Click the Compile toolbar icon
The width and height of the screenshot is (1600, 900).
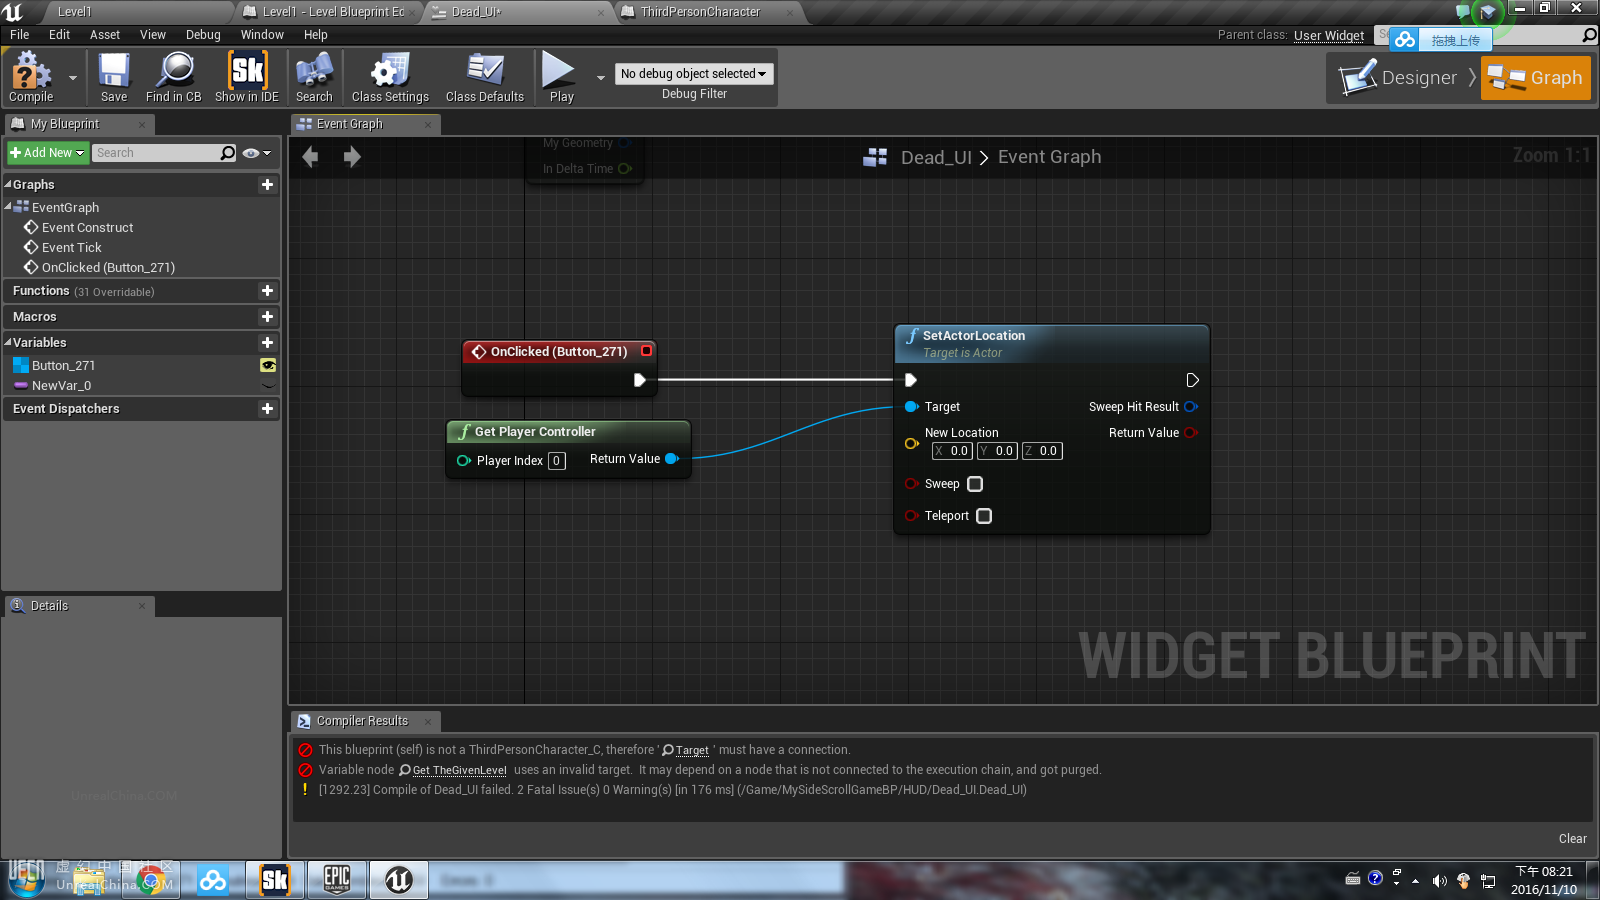(x=31, y=77)
